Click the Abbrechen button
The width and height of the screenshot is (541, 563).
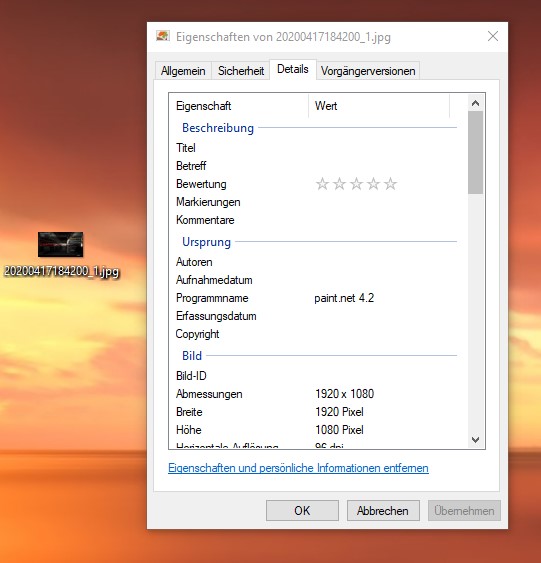point(383,511)
